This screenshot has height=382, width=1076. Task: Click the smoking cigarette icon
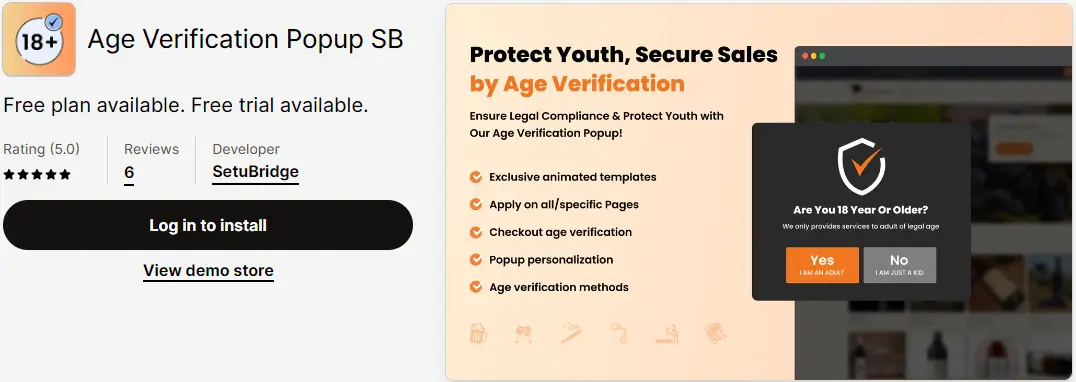pos(667,334)
